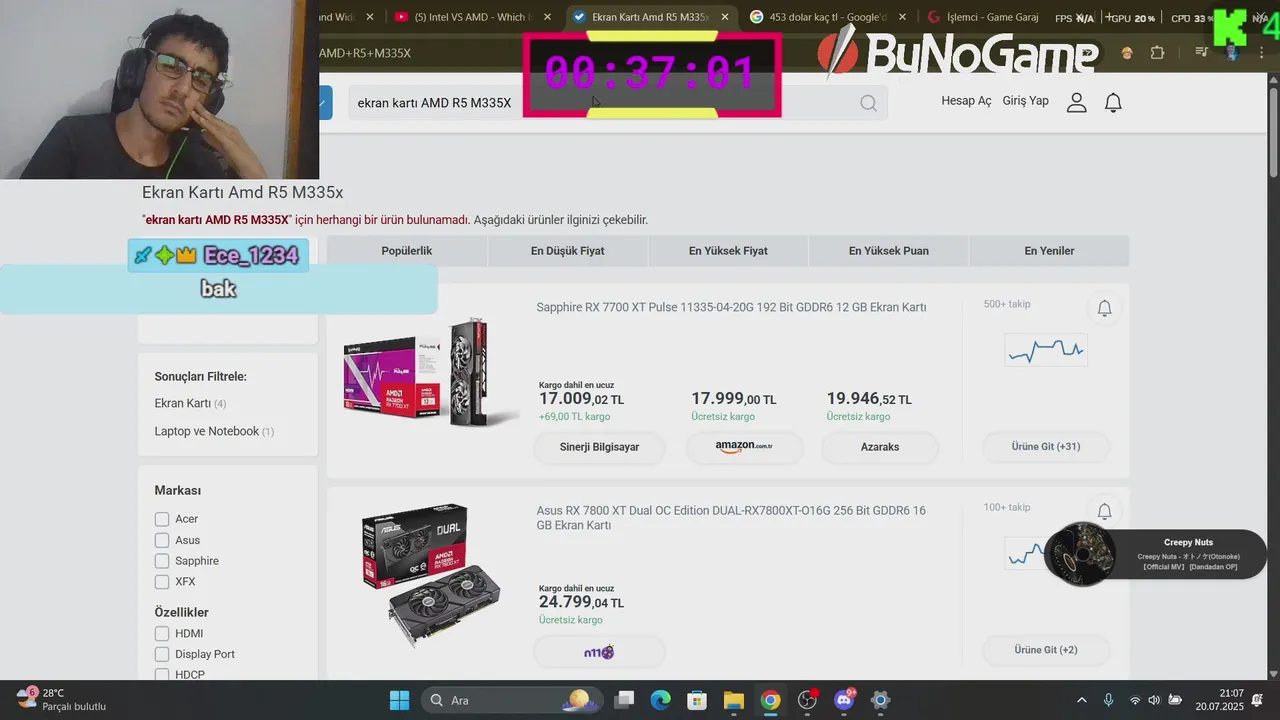Check the Sapphire brand checkbox

[162, 561]
